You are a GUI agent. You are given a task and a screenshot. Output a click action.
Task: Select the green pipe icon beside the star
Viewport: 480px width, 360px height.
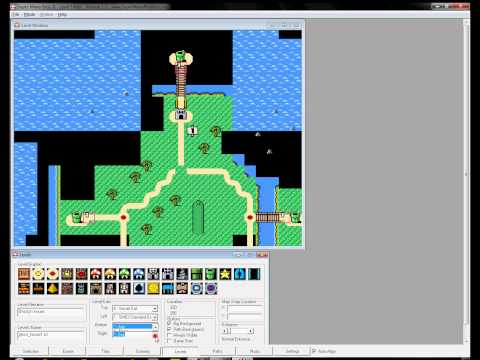(x=211, y=274)
